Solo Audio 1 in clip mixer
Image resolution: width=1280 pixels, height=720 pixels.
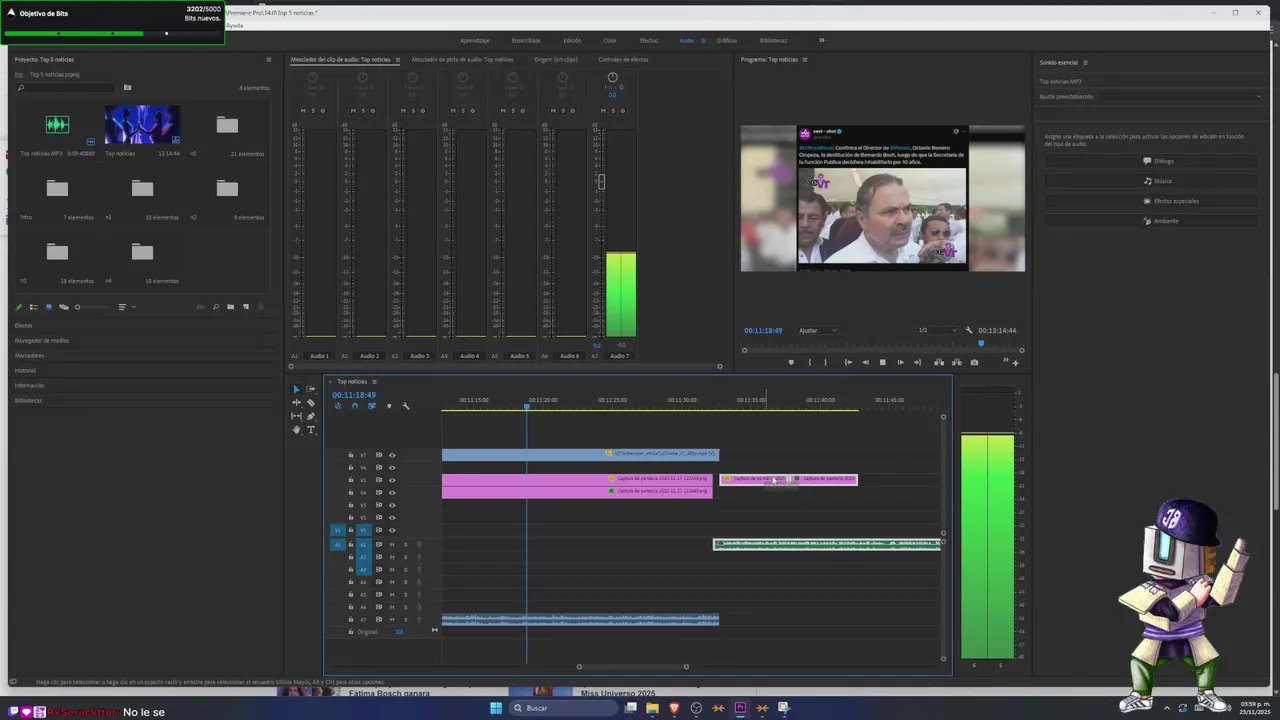(313, 110)
